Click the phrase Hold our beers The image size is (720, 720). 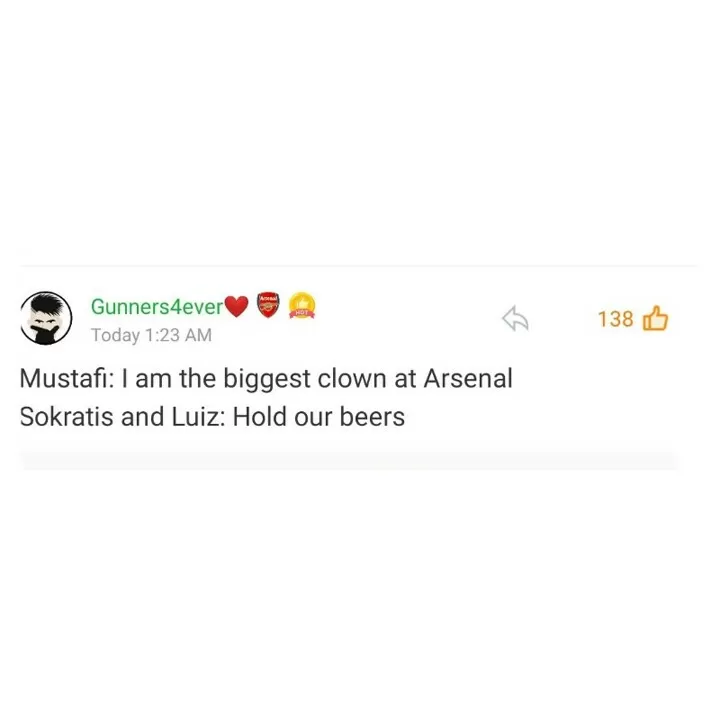(319, 417)
